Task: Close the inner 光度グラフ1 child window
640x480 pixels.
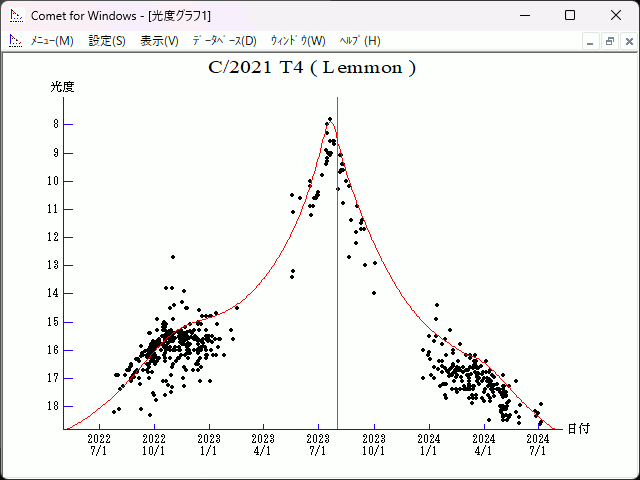Action: tap(627, 41)
